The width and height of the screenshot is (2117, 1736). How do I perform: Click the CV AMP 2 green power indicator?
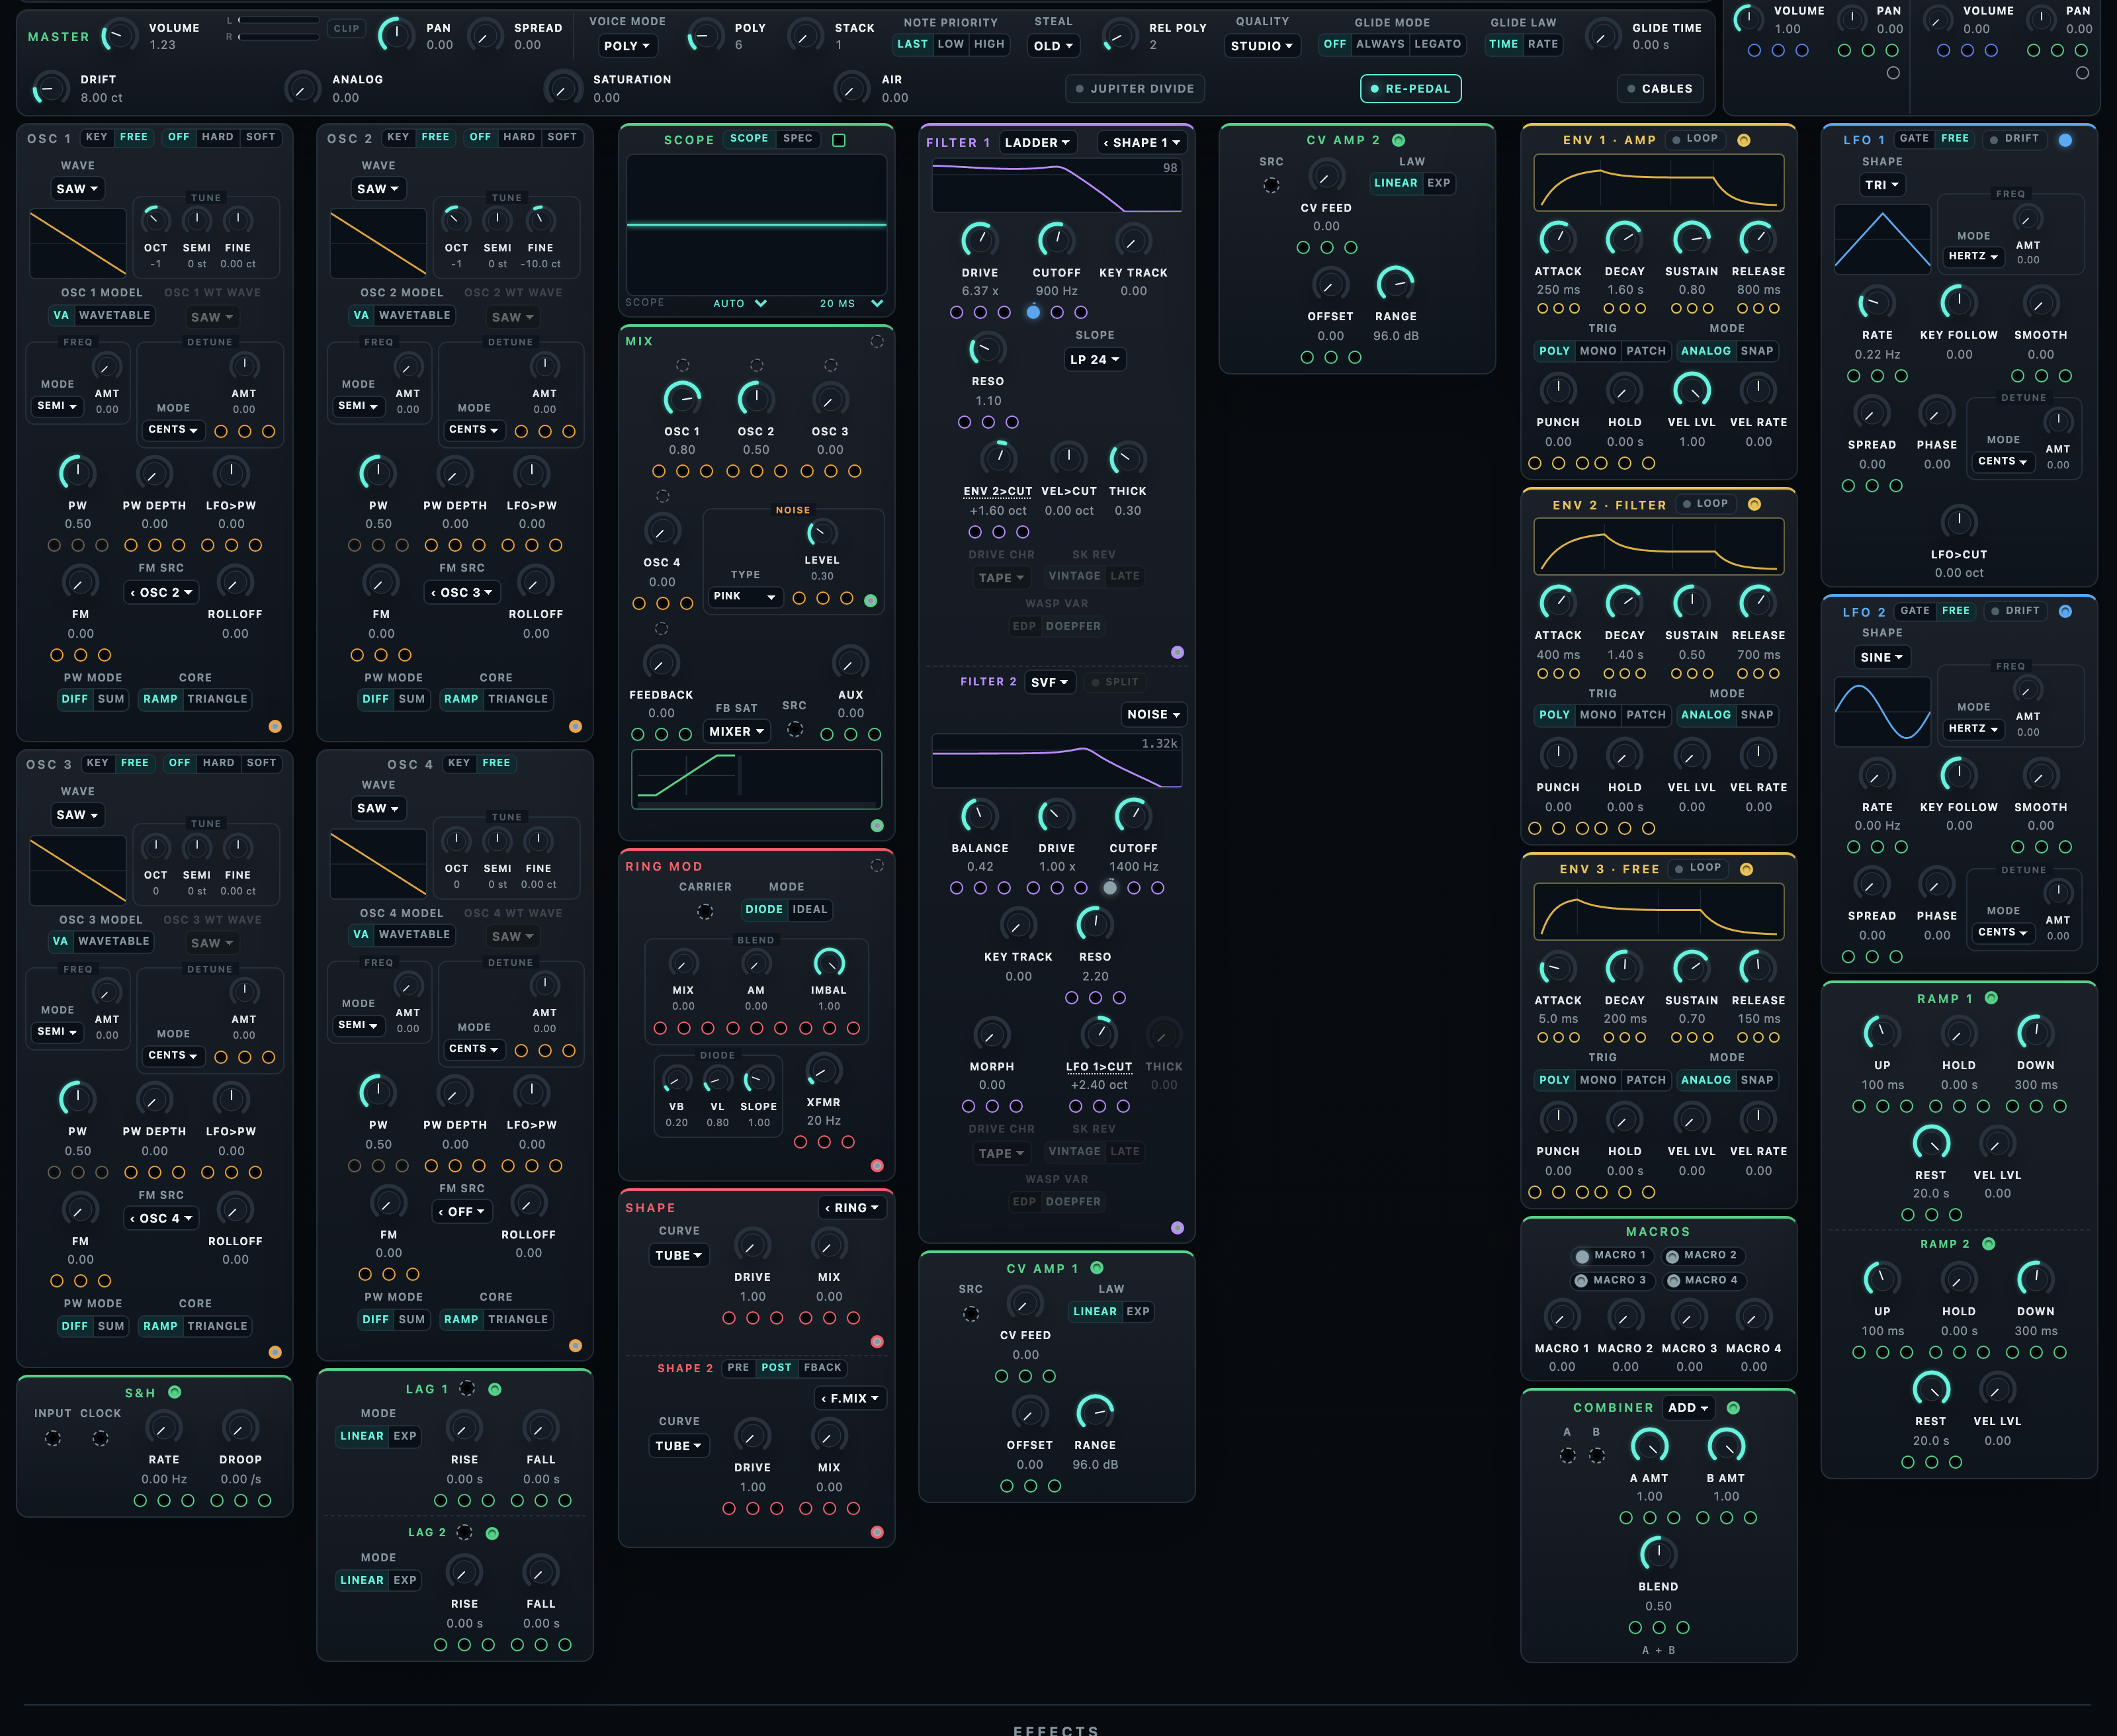coord(1399,140)
